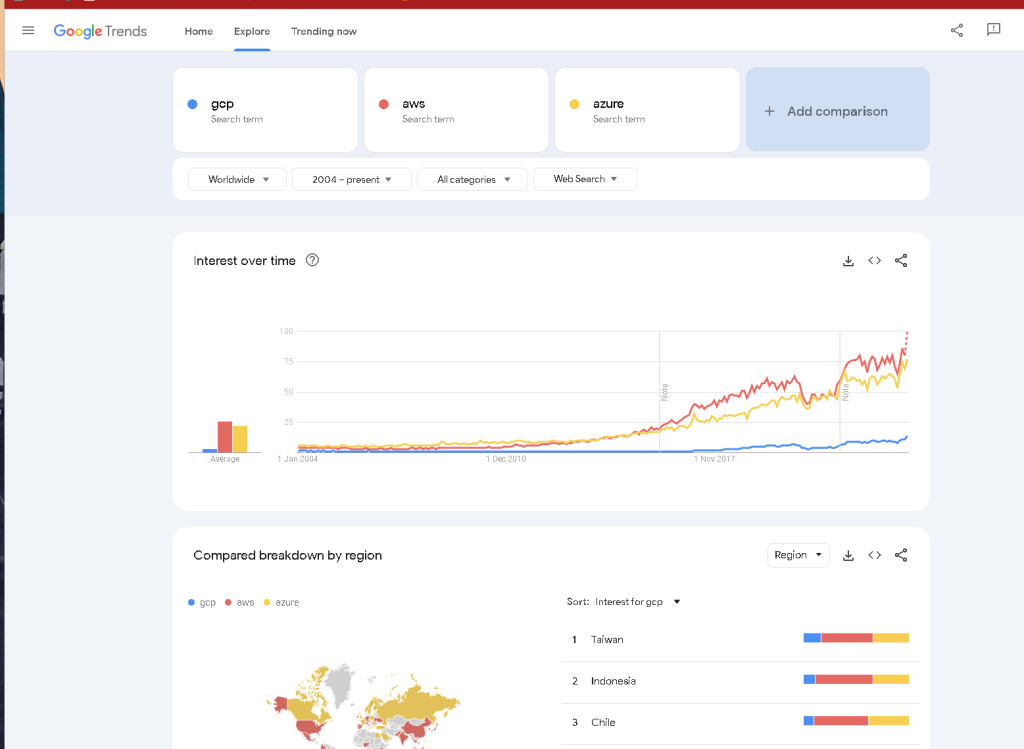Click aws in the map legend

tap(240, 602)
